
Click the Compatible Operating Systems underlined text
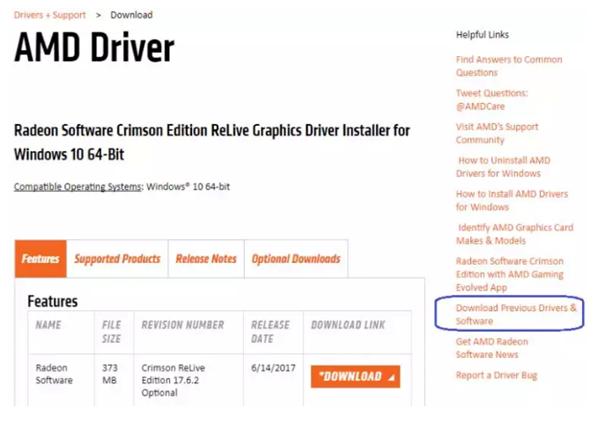tap(78, 187)
